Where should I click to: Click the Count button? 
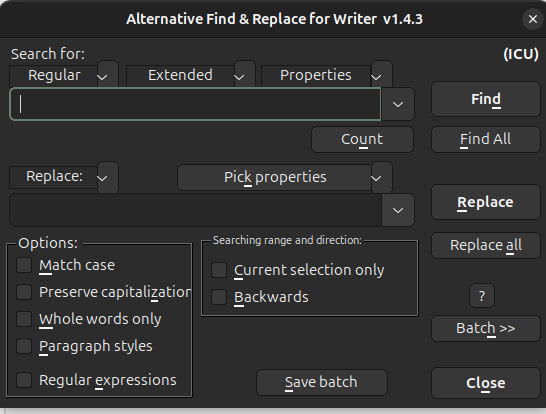pyautogui.click(x=362, y=139)
